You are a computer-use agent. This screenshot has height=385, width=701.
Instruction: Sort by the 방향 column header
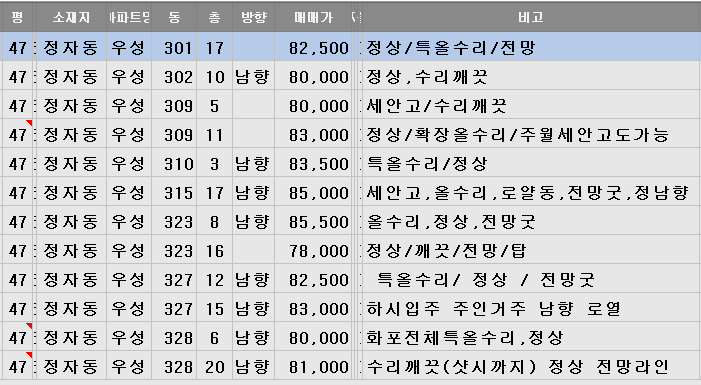[253, 17]
